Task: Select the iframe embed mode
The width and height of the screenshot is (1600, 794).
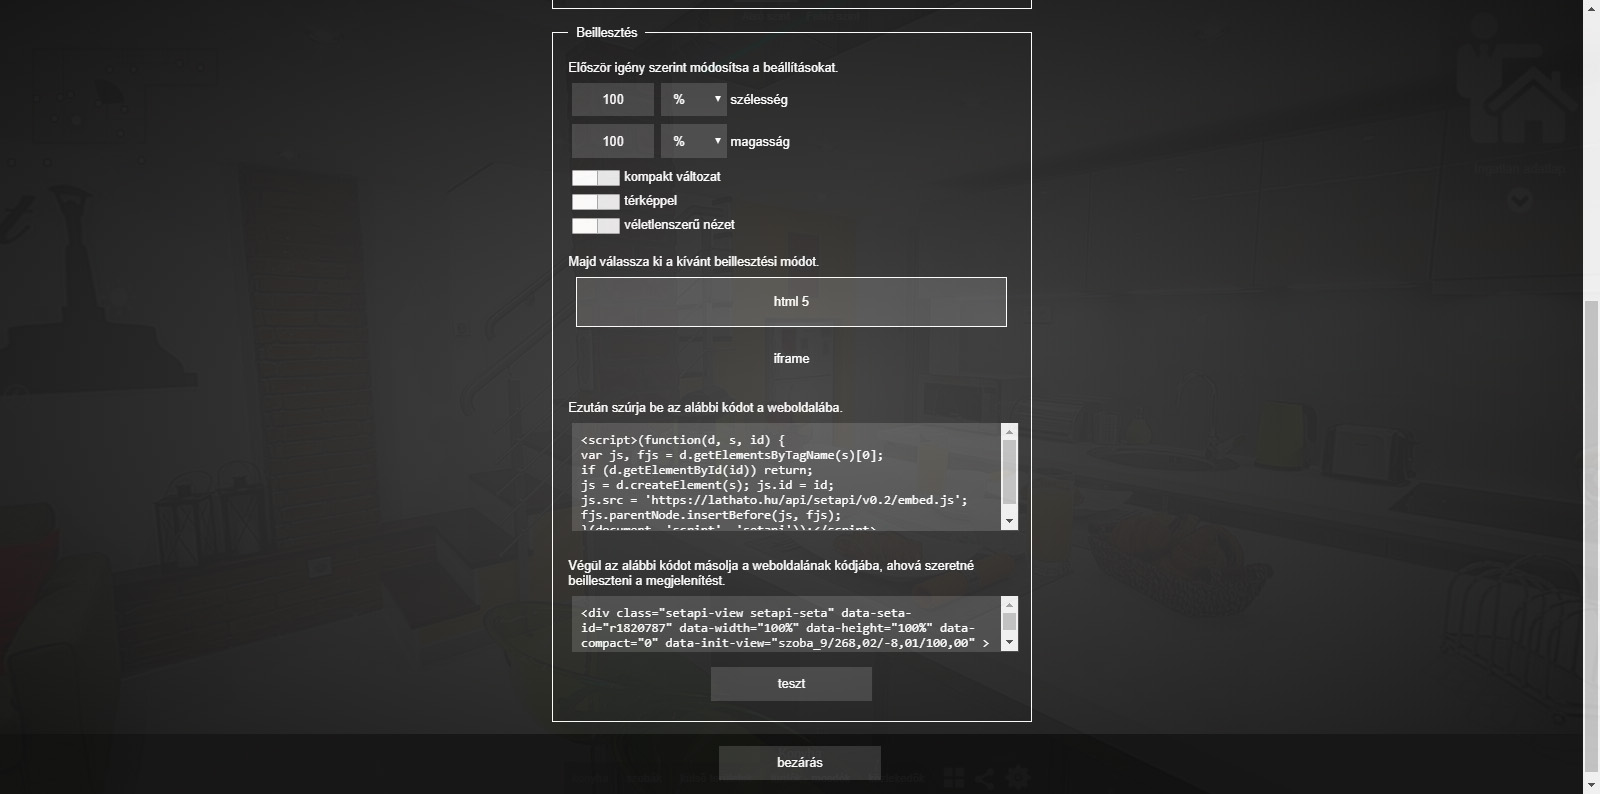Action: click(791, 359)
